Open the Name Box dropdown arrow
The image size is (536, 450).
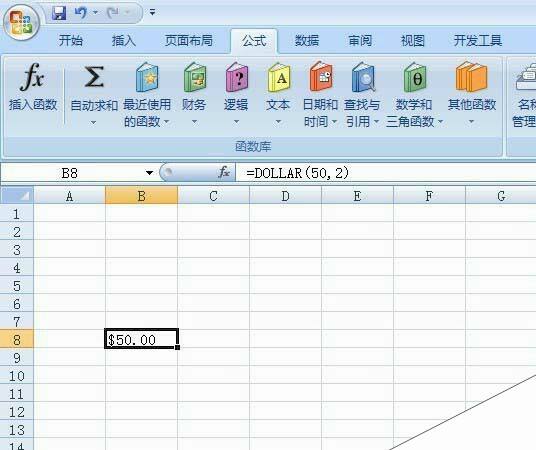149,173
